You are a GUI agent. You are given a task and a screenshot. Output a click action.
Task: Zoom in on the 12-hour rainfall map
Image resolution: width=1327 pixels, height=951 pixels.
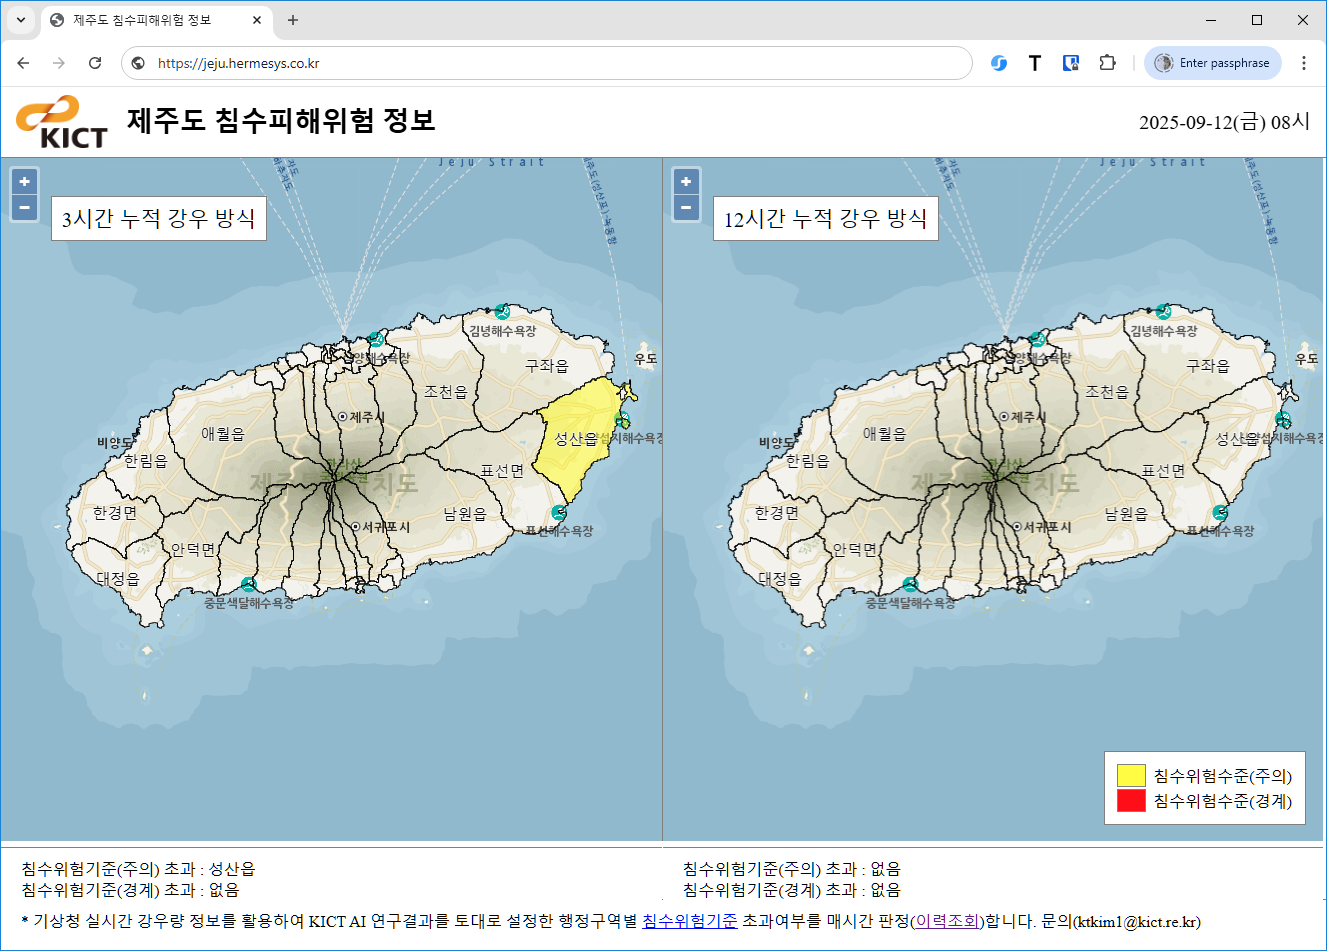[x=686, y=182]
